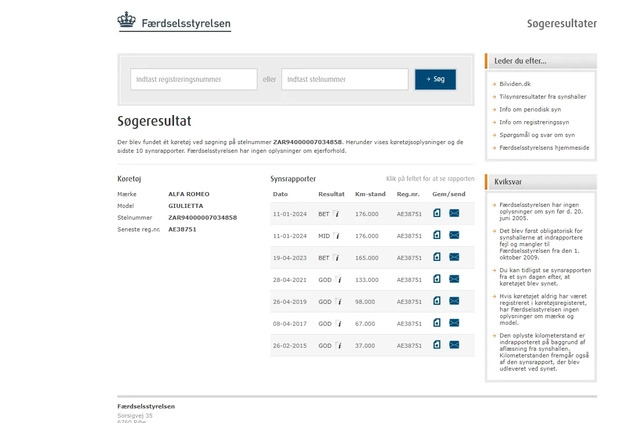Click Reg.nr. AE38751 in 26-02-2015 row
The height and width of the screenshot is (423, 644).
(x=409, y=346)
